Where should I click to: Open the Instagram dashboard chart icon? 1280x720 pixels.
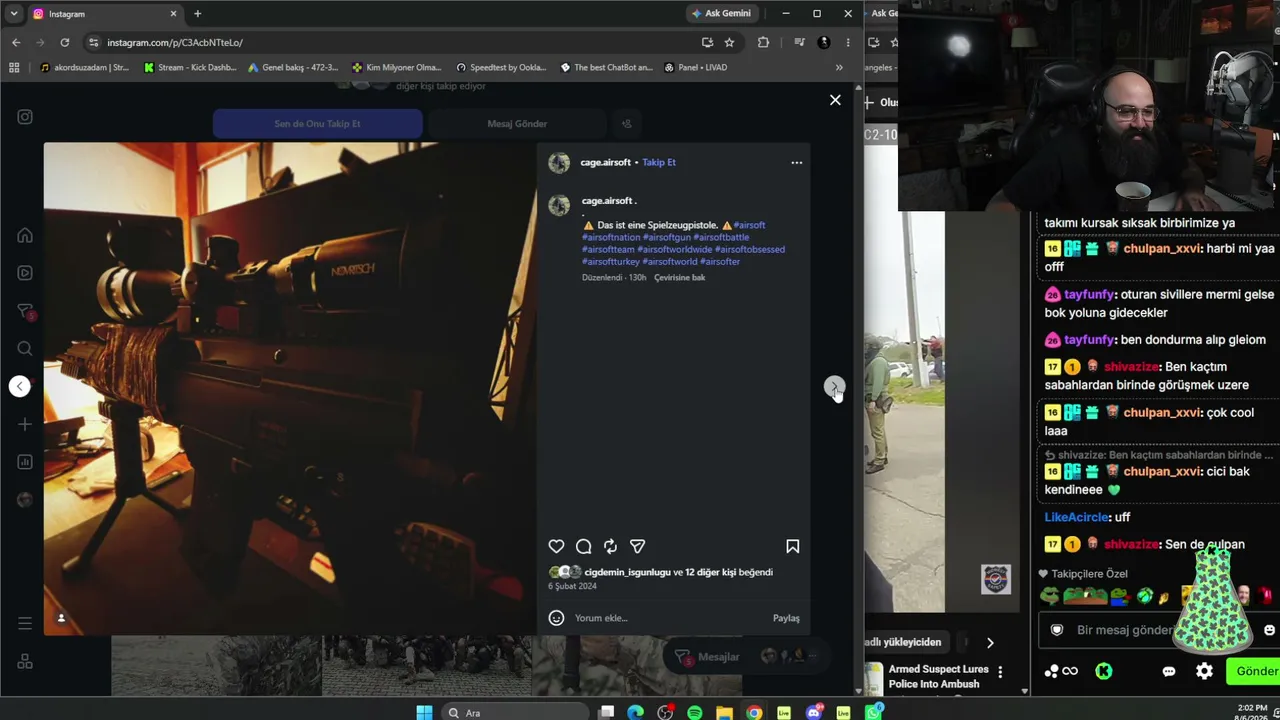pos(25,462)
